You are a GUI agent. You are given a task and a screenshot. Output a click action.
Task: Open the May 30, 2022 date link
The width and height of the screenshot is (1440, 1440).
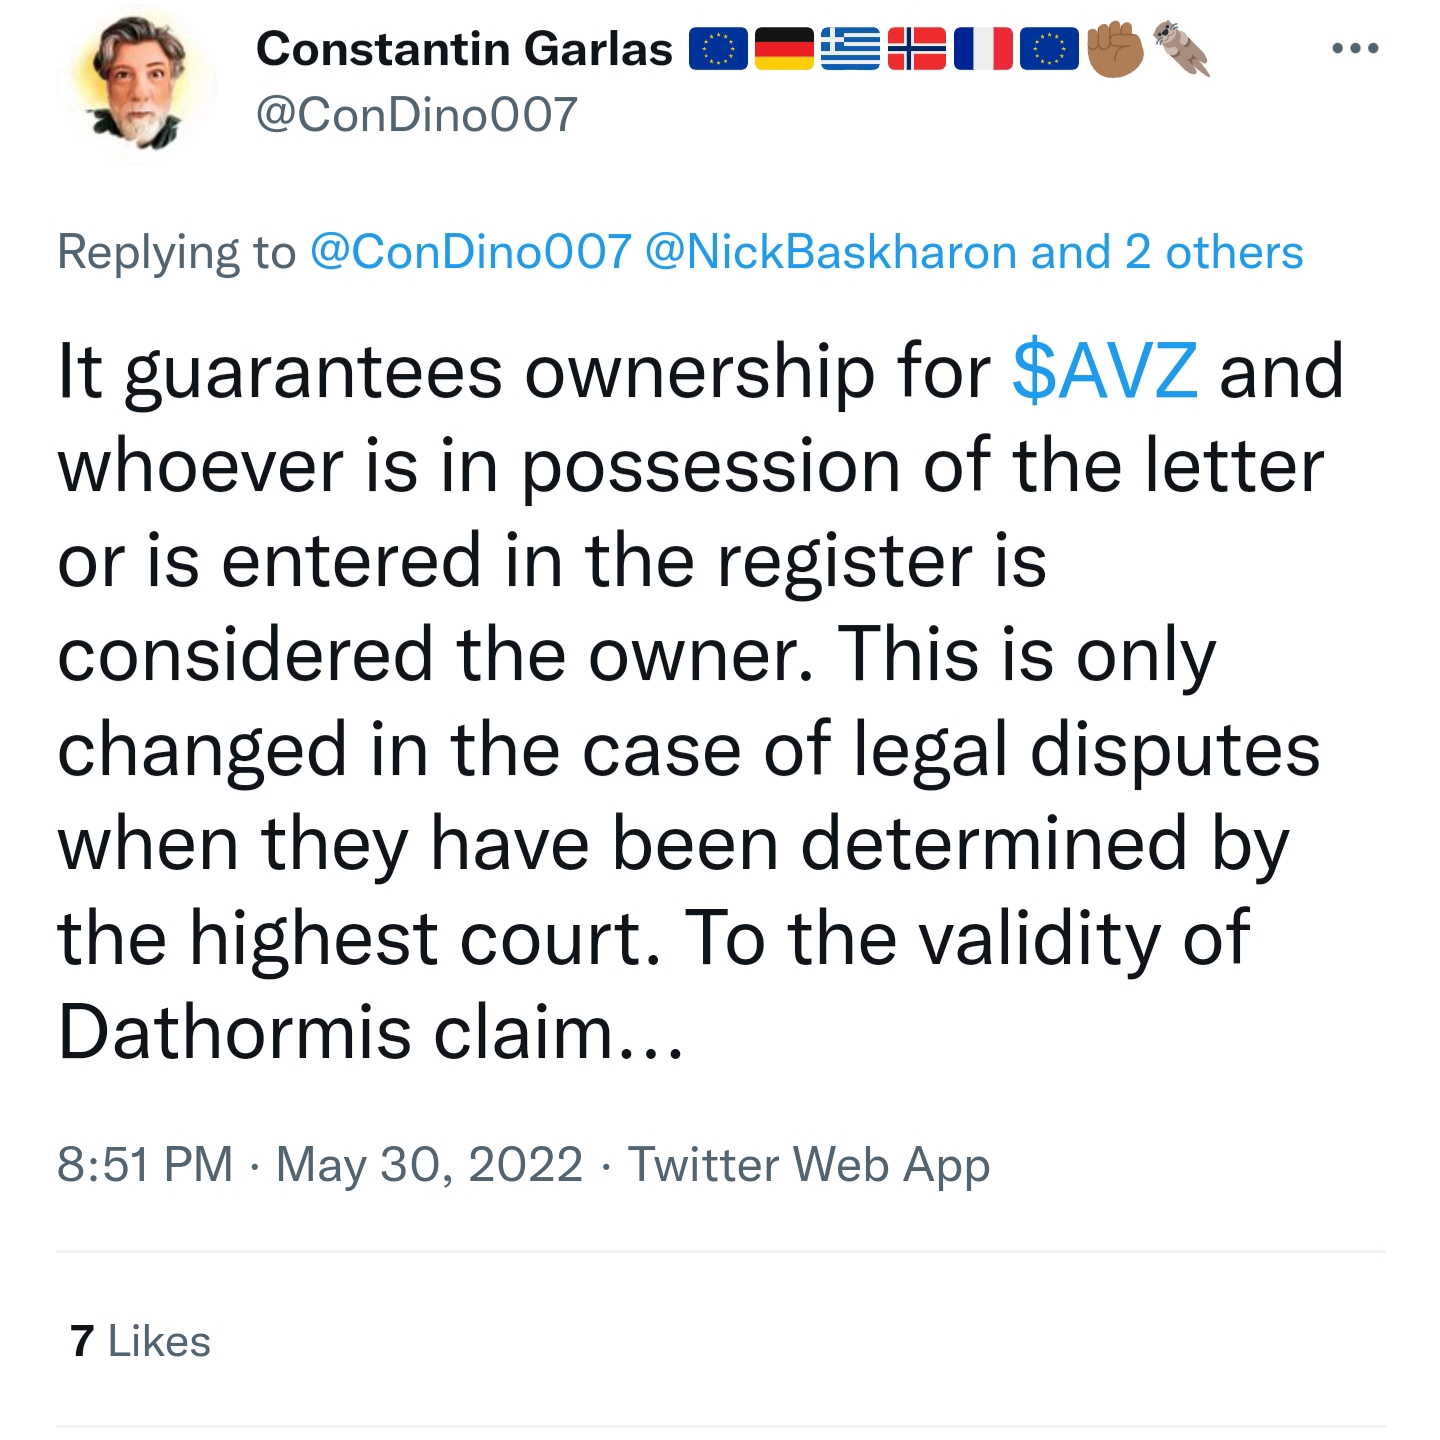click(x=429, y=1165)
